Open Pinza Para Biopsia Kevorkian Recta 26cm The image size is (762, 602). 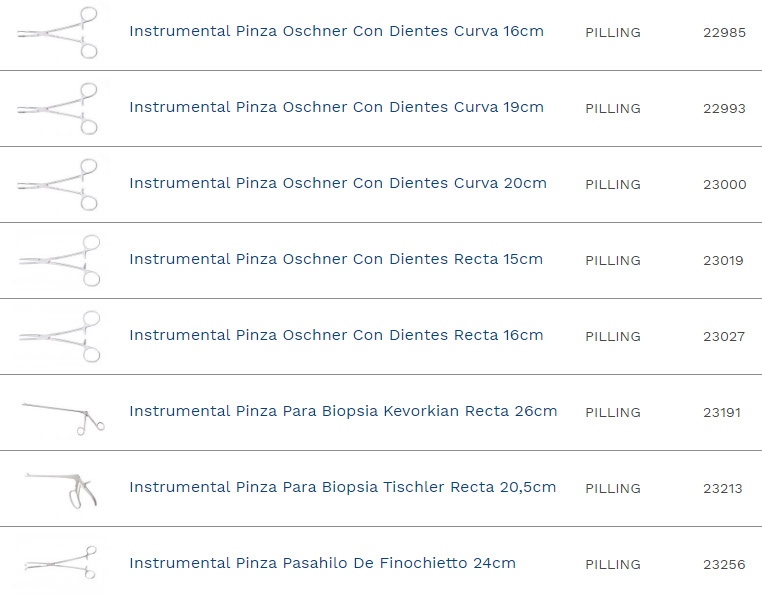point(343,411)
